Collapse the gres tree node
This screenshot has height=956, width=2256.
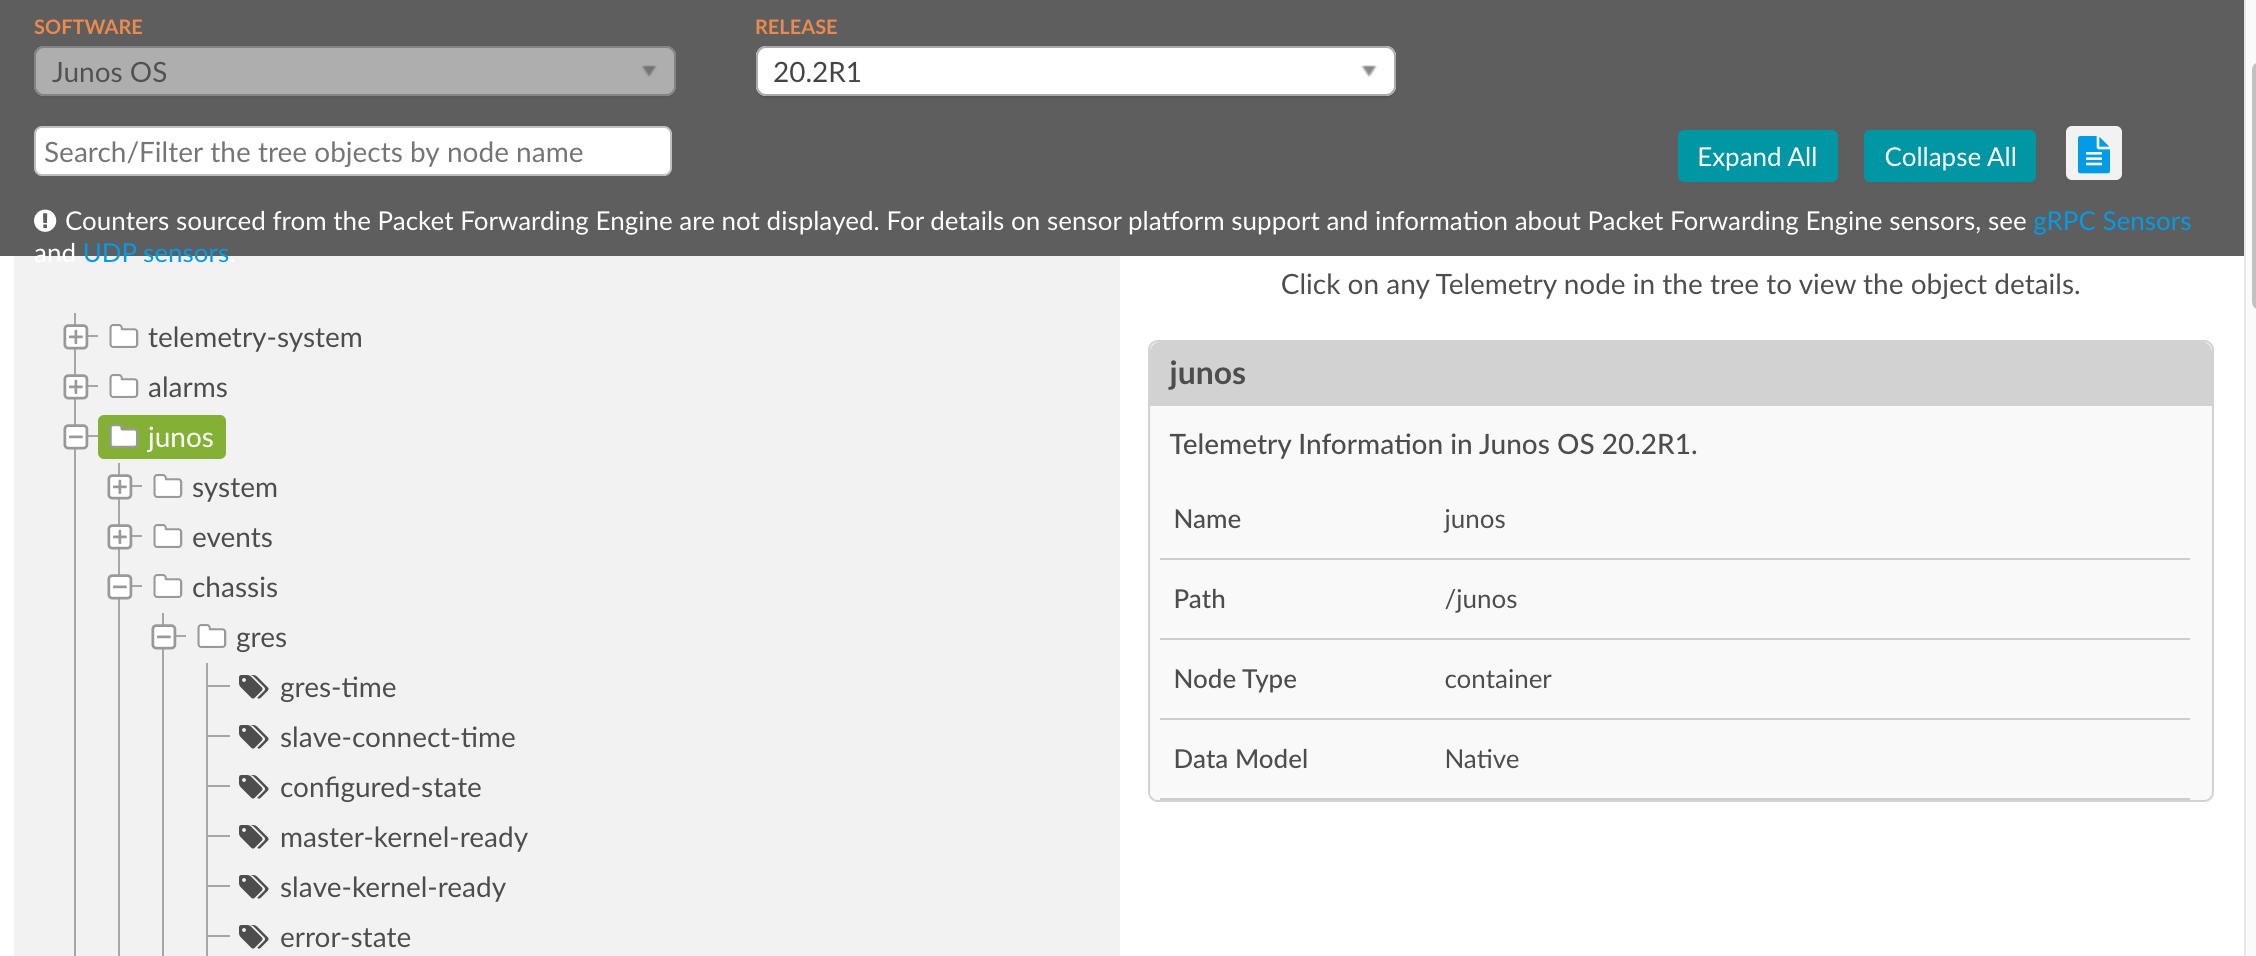pos(164,636)
